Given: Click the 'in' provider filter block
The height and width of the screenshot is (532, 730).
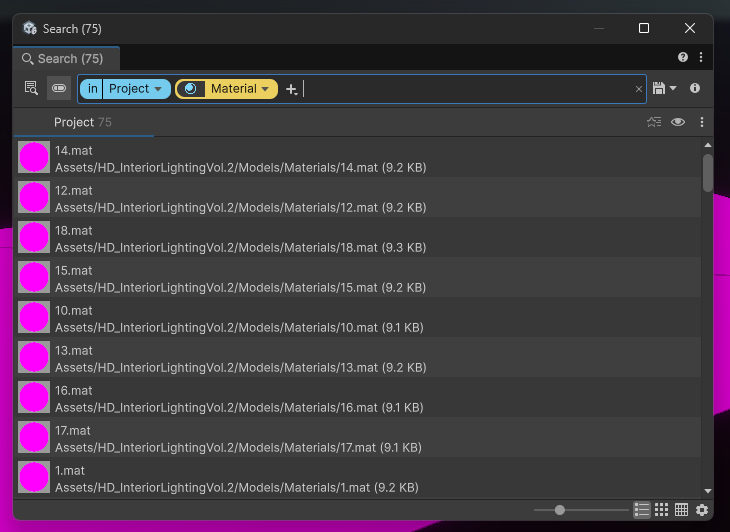Looking at the screenshot, I should (x=93, y=89).
